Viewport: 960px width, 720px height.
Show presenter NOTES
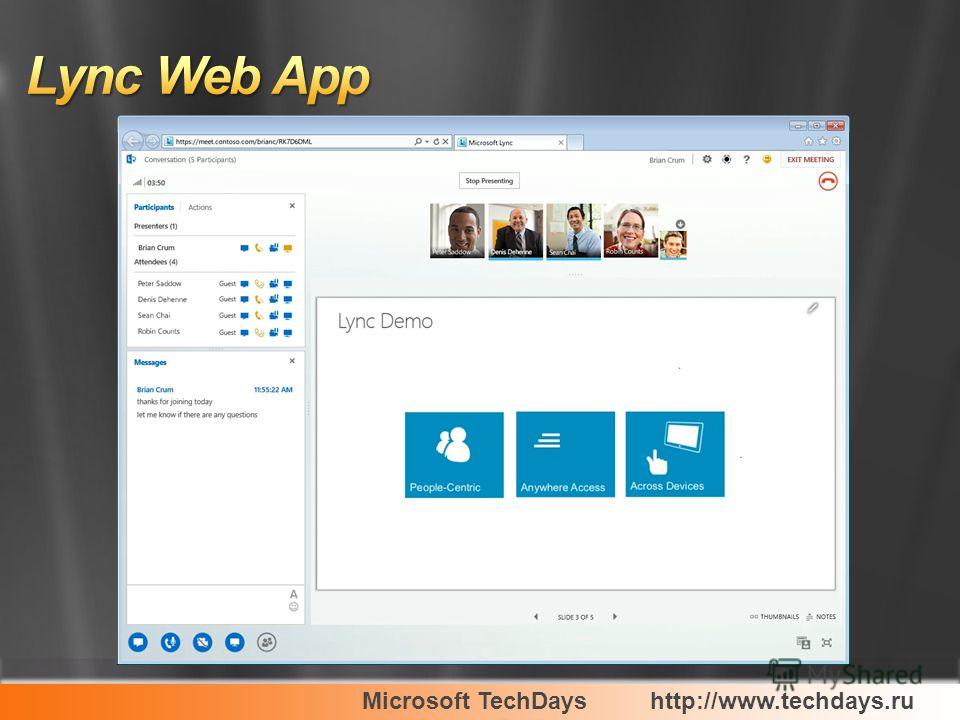pyautogui.click(x=821, y=617)
